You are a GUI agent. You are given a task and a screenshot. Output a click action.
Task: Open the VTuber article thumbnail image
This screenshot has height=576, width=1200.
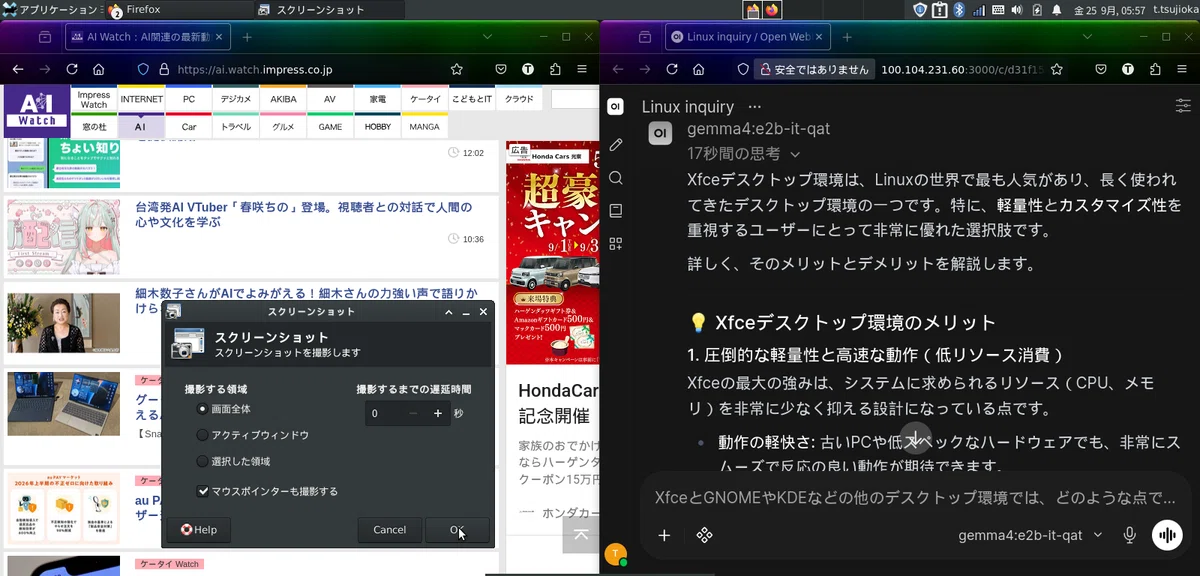click(63, 238)
